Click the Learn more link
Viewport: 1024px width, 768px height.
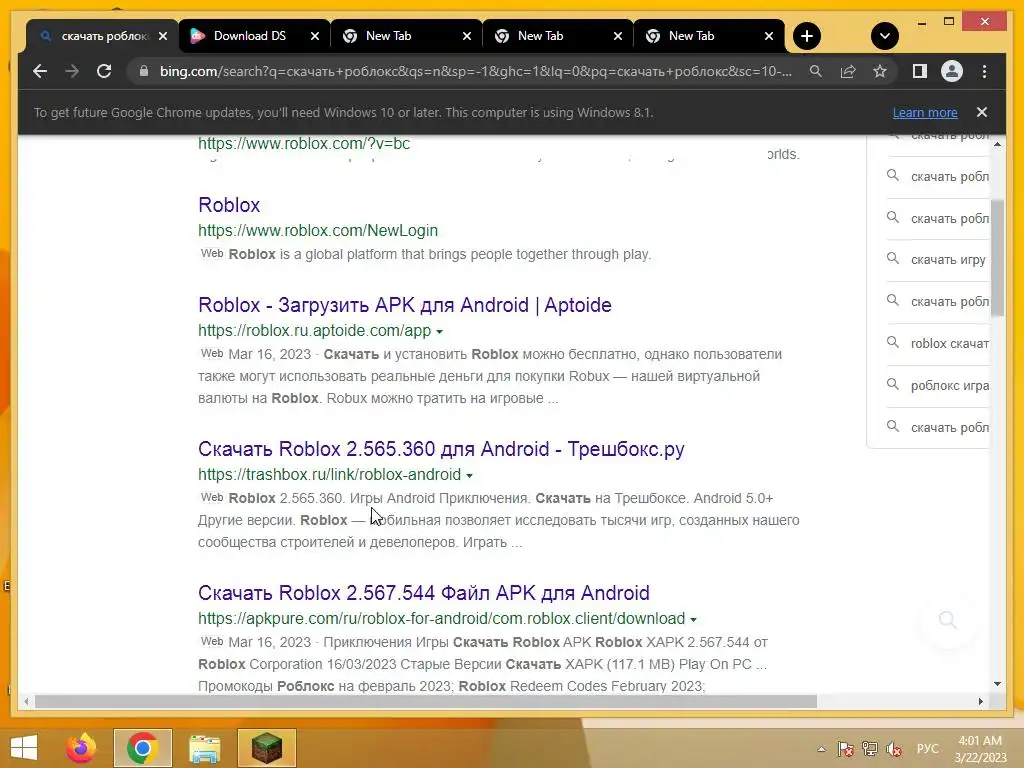[925, 112]
